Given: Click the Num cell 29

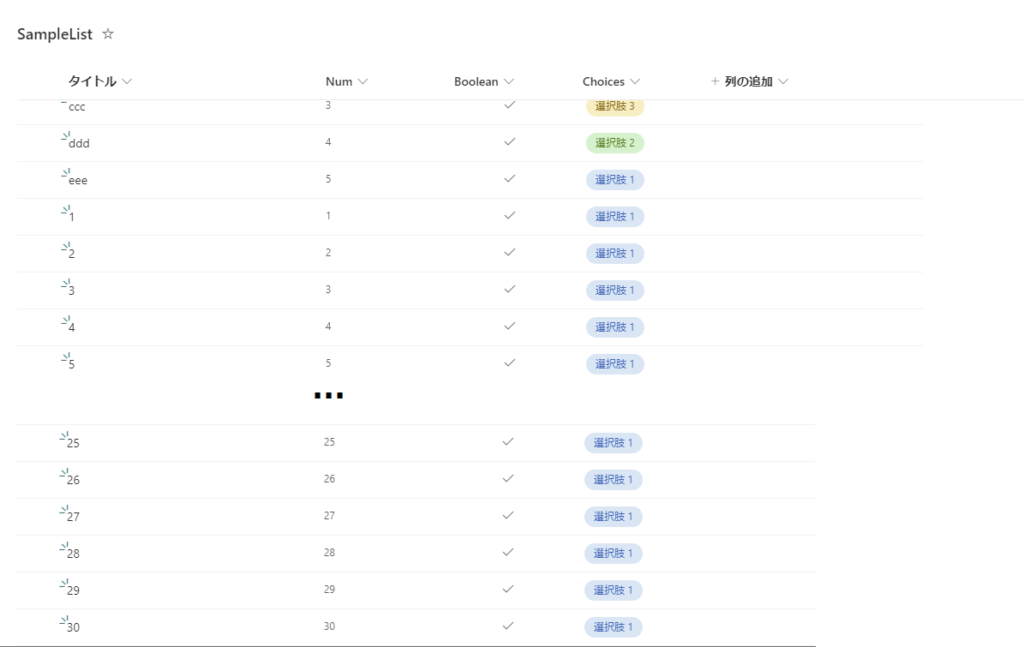Looking at the screenshot, I should coord(329,590).
